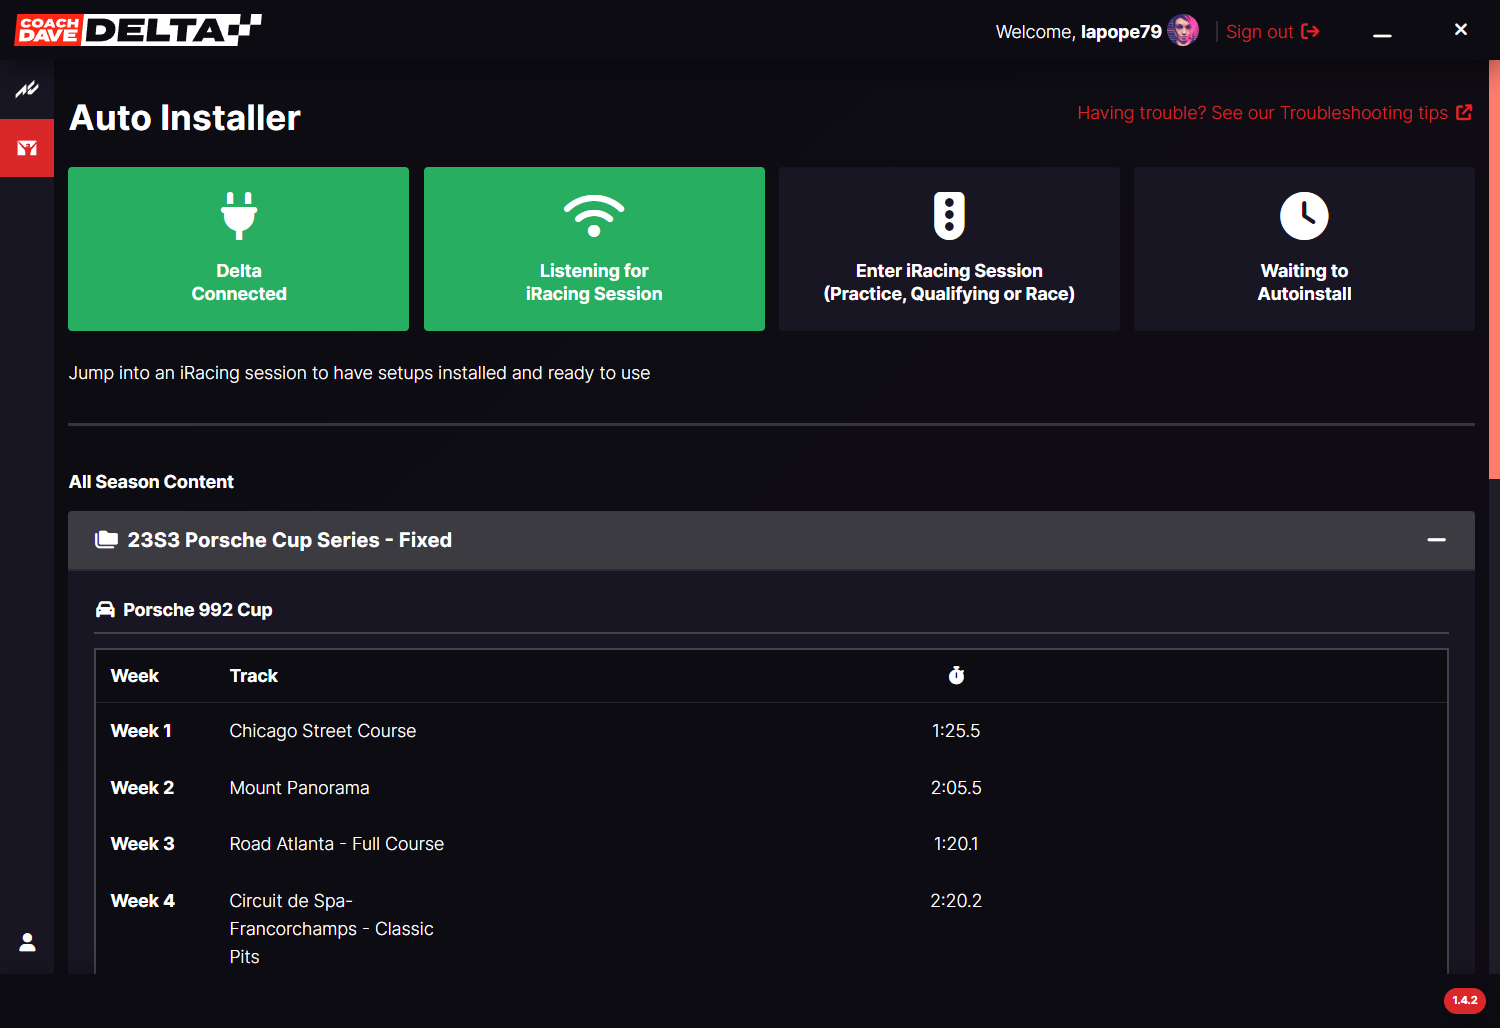Image resolution: width=1500 pixels, height=1028 pixels.
Task: Close the Delta window
Action: pos(1461,30)
